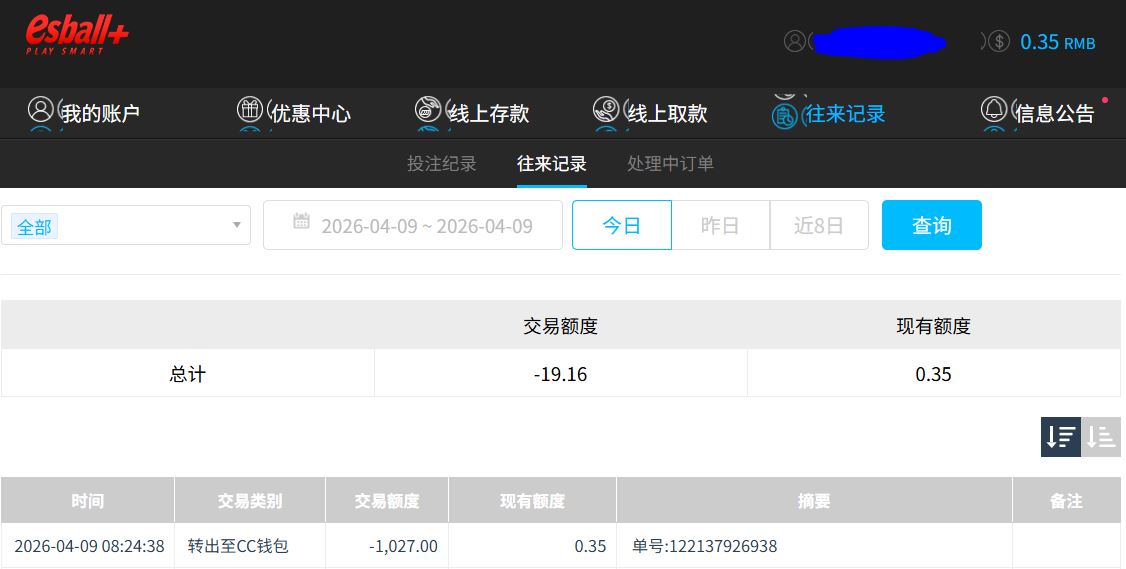This screenshot has height=569, width=1126.
Task: Select the 转出至CC钱包 transaction row
Action: pyautogui.click(x=238, y=546)
